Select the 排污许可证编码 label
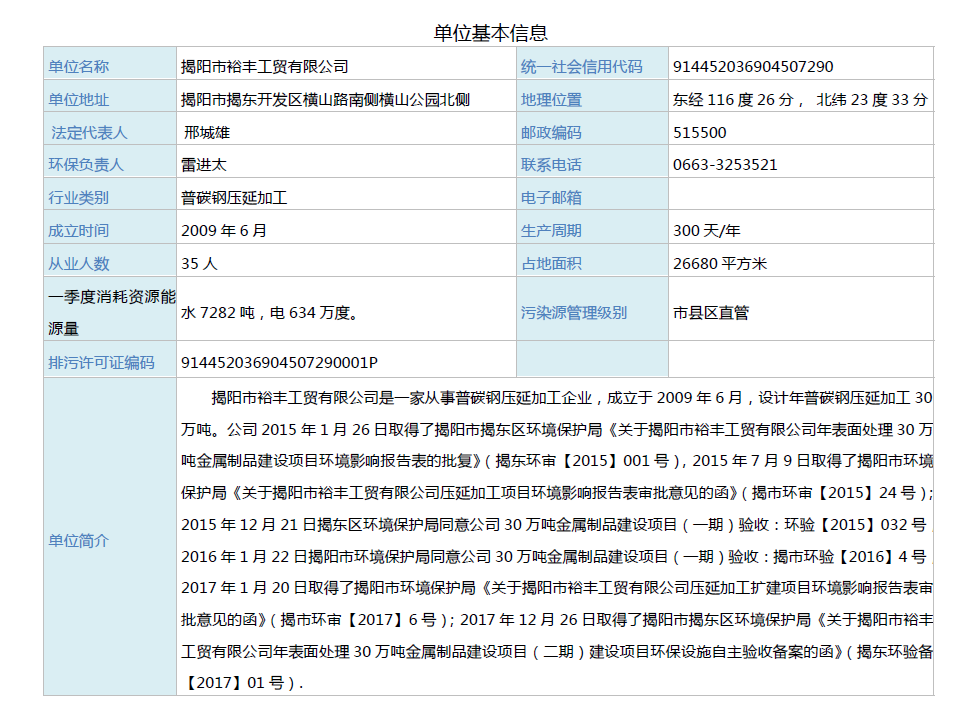 point(101,362)
